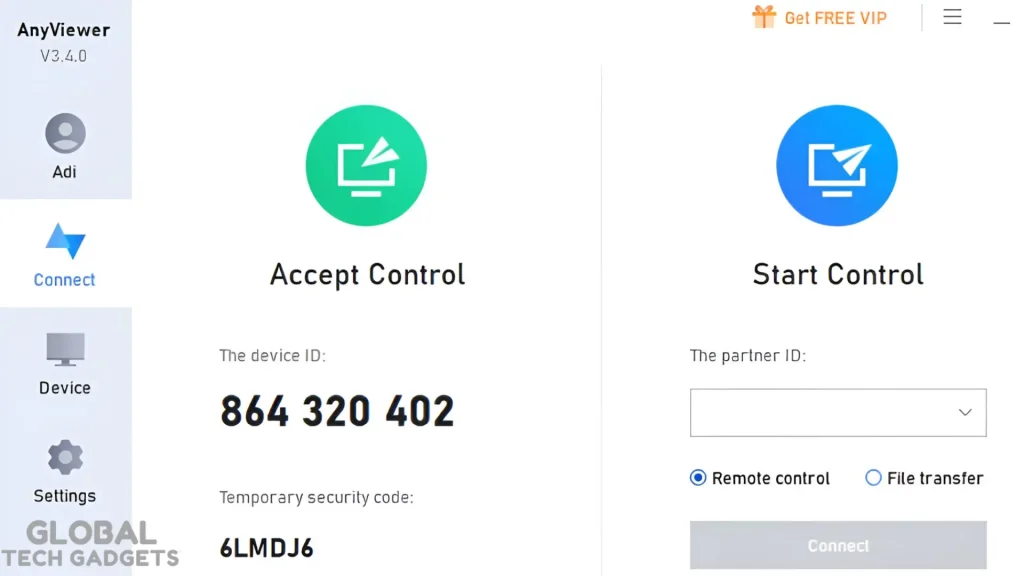Select the File transfer radio button
Image resolution: width=1024 pixels, height=576 pixels.
point(873,478)
